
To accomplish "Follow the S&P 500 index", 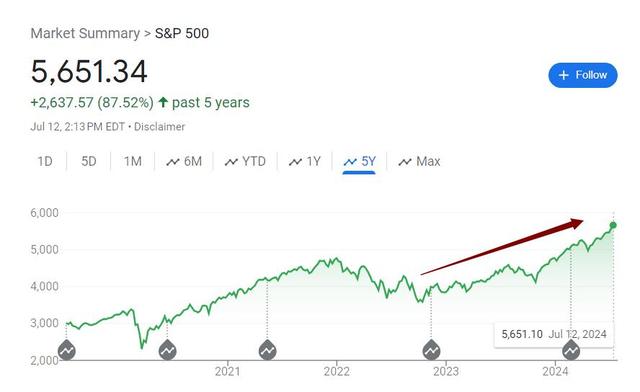I will [x=583, y=75].
